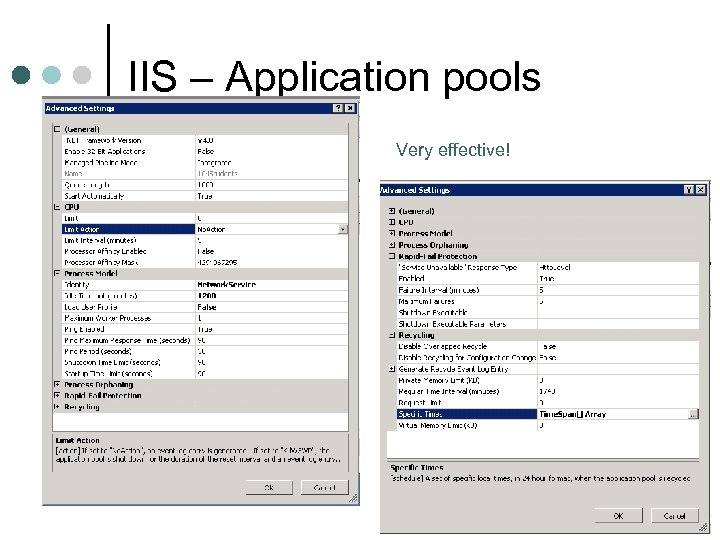
Task: Select the Managed Pipeline Mode row
Action: pos(205,162)
